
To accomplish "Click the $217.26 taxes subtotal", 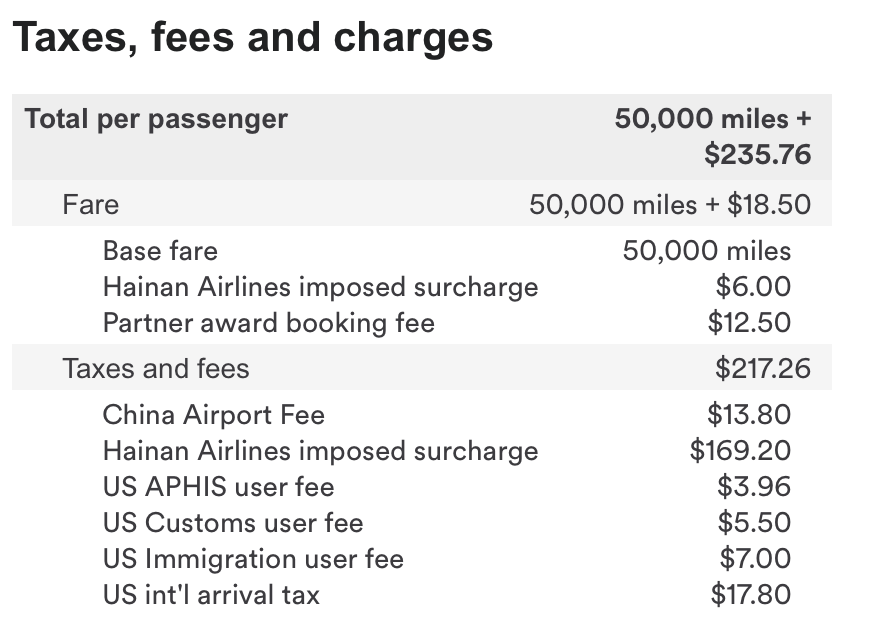I will coord(763,368).
